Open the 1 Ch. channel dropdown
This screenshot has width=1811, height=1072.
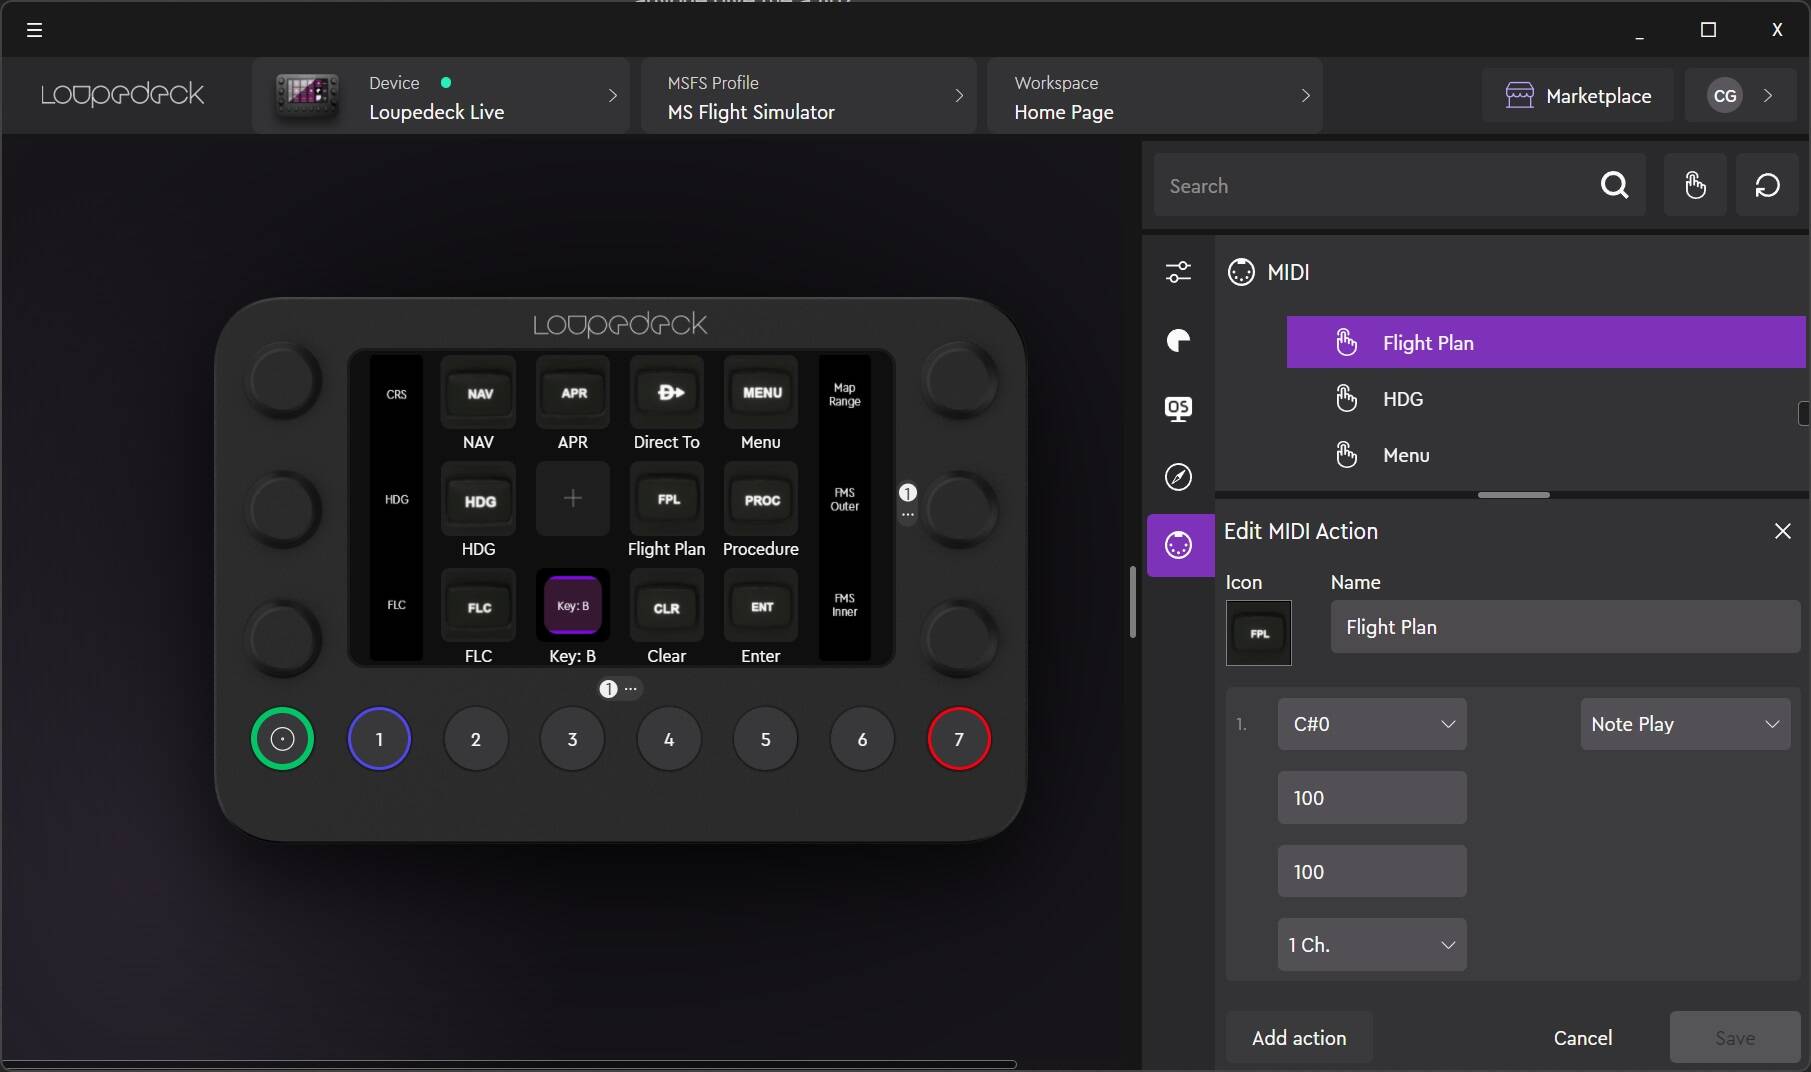pos(1372,945)
